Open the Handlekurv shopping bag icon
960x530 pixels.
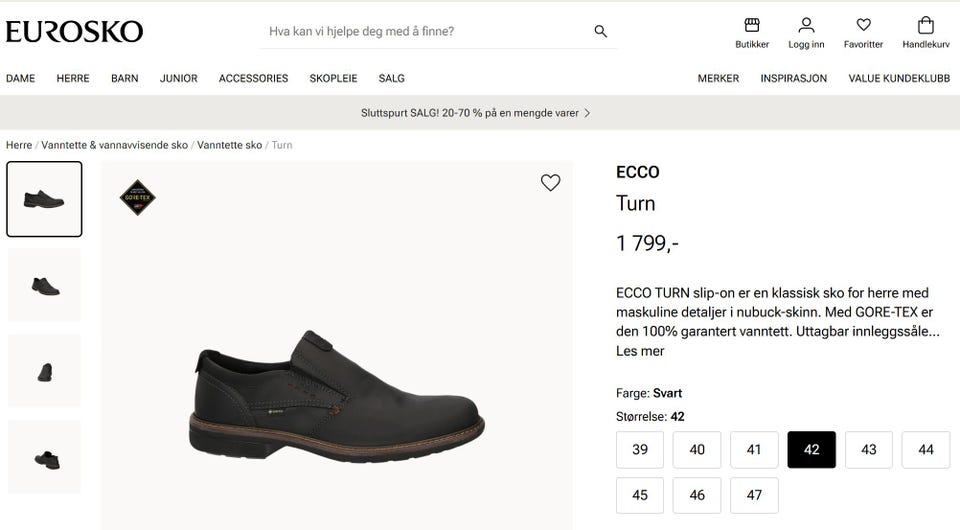click(x=925, y=26)
